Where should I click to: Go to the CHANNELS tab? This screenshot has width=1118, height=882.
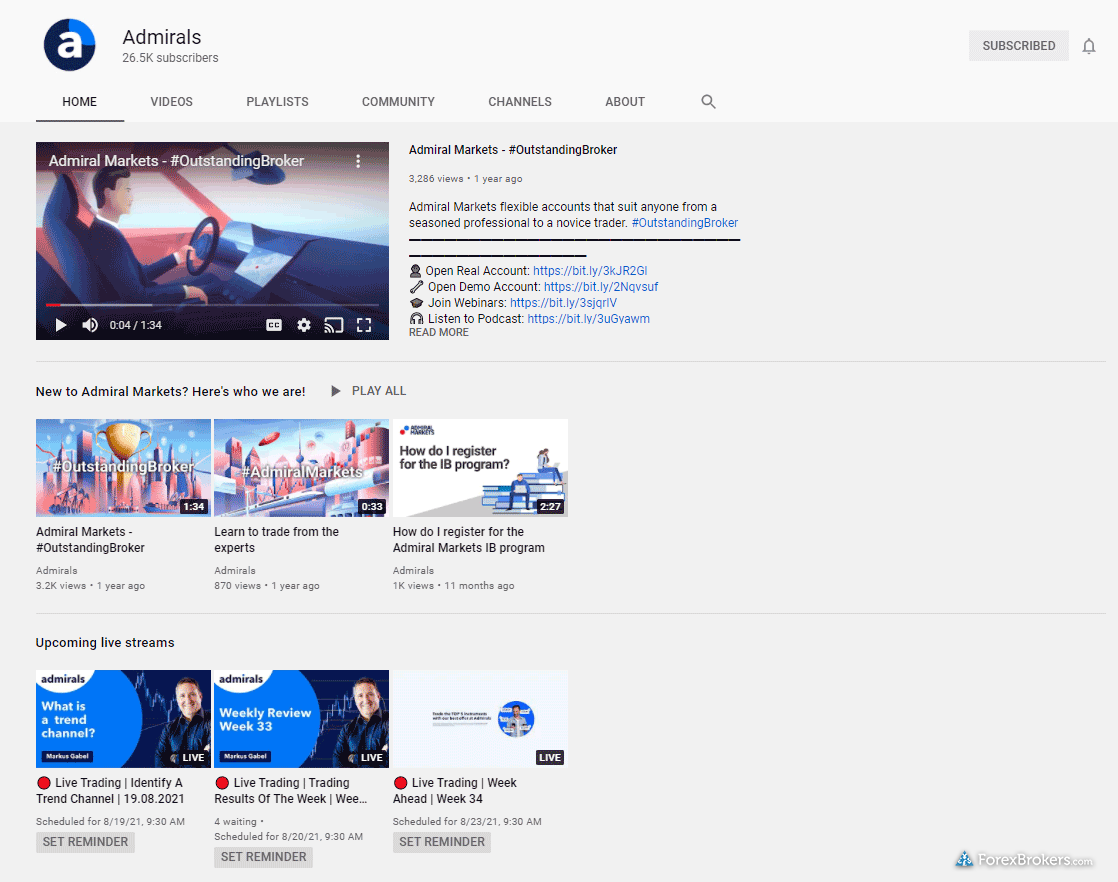[520, 102]
